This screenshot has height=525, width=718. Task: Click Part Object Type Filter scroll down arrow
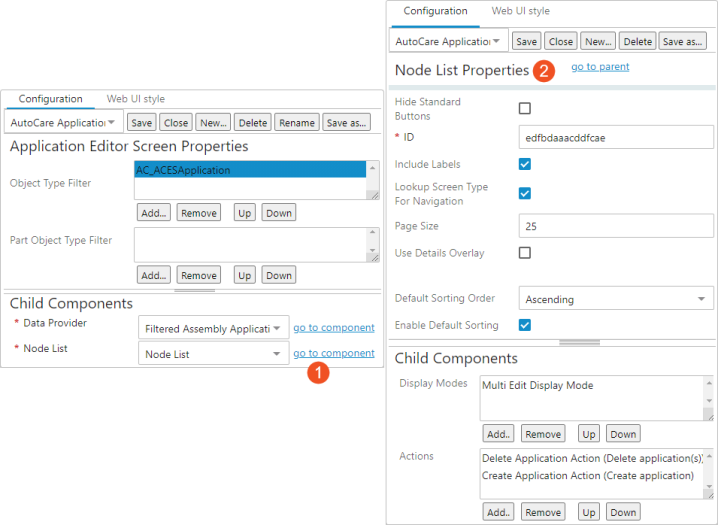tap(372, 250)
